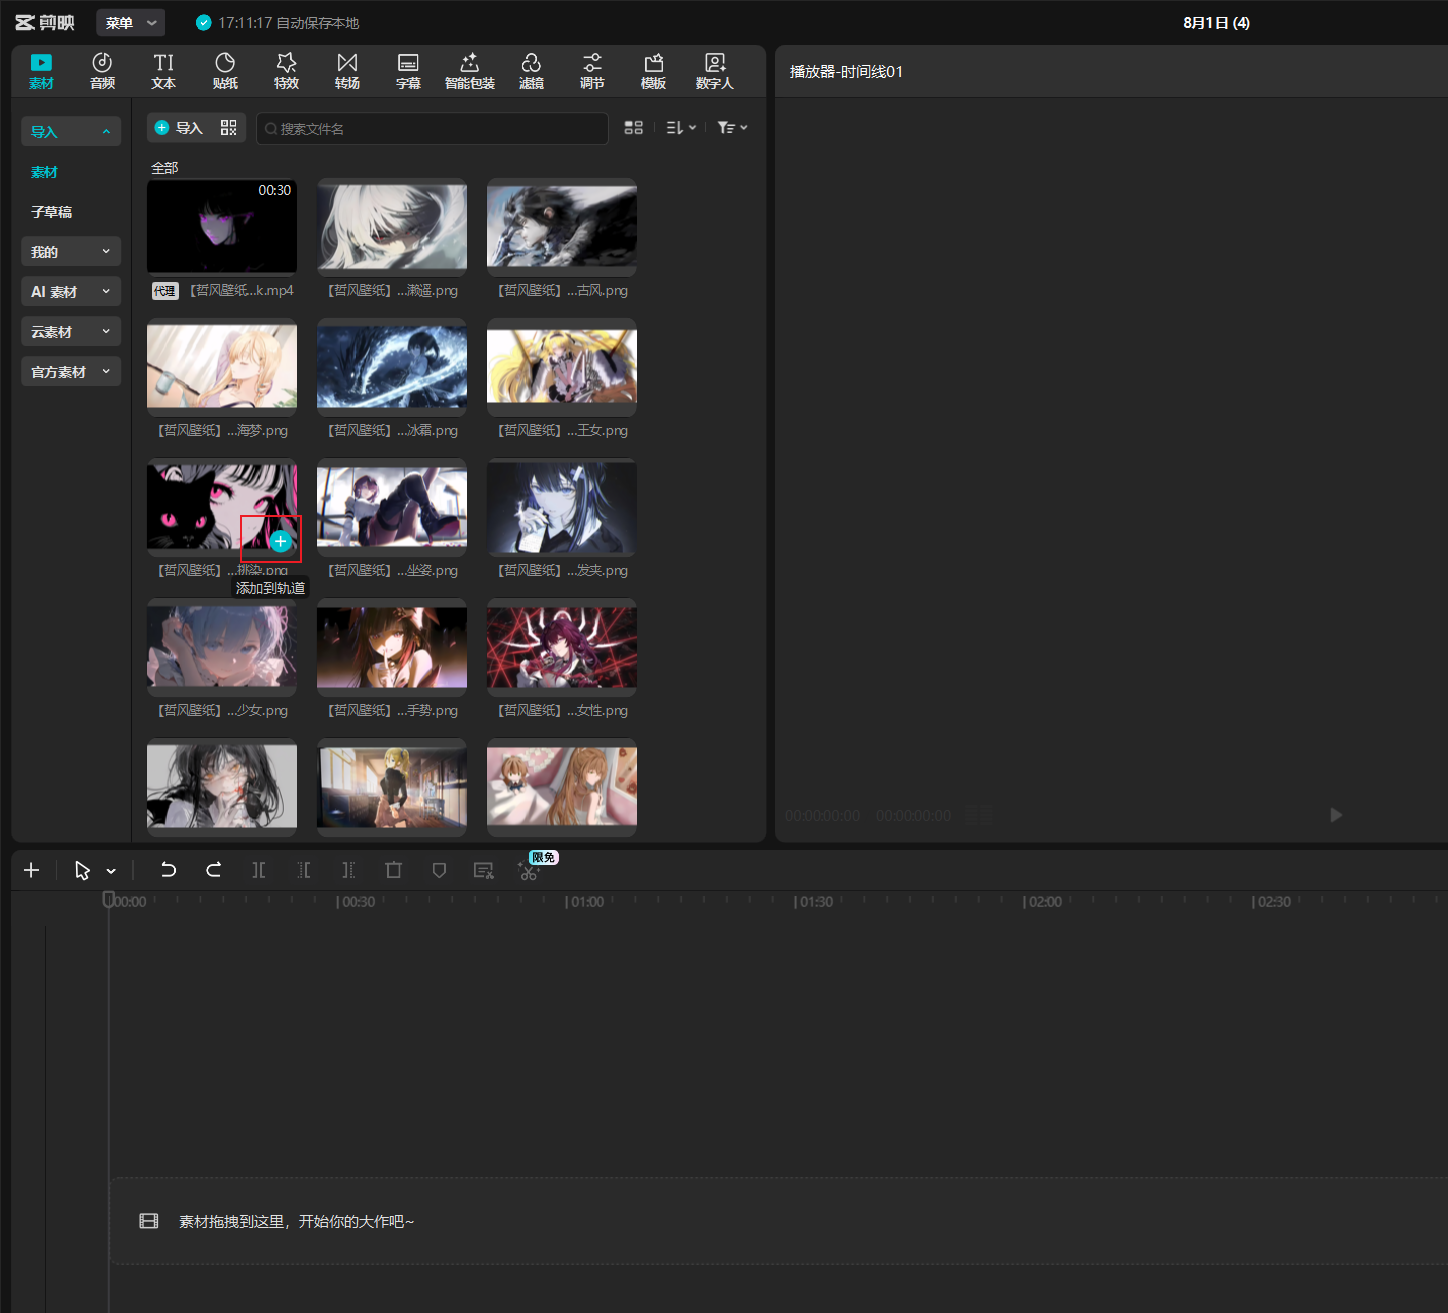Click the plus icon at timeline toolbar start
The height and width of the screenshot is (1313, 1448).
tap(31, 870)
